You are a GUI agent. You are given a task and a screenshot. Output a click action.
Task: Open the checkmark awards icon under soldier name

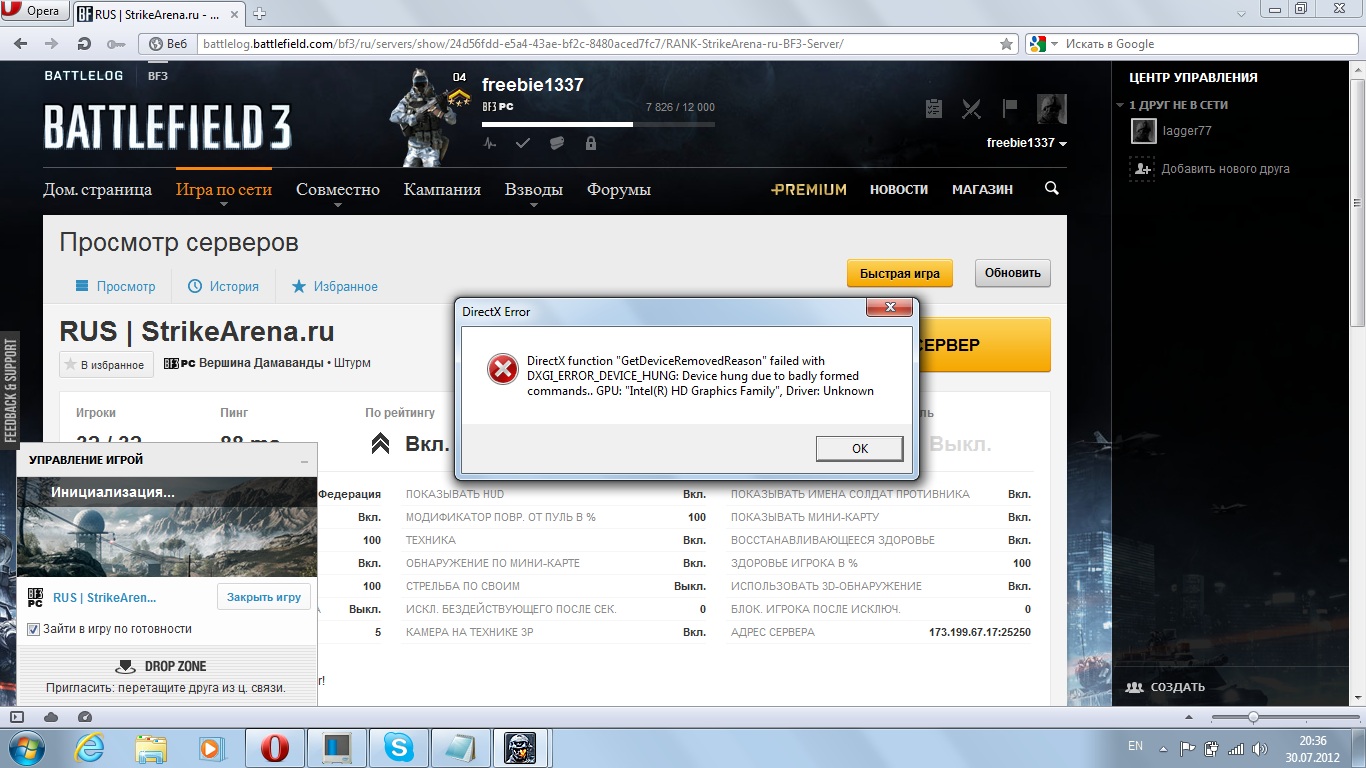tap(522, 143)
